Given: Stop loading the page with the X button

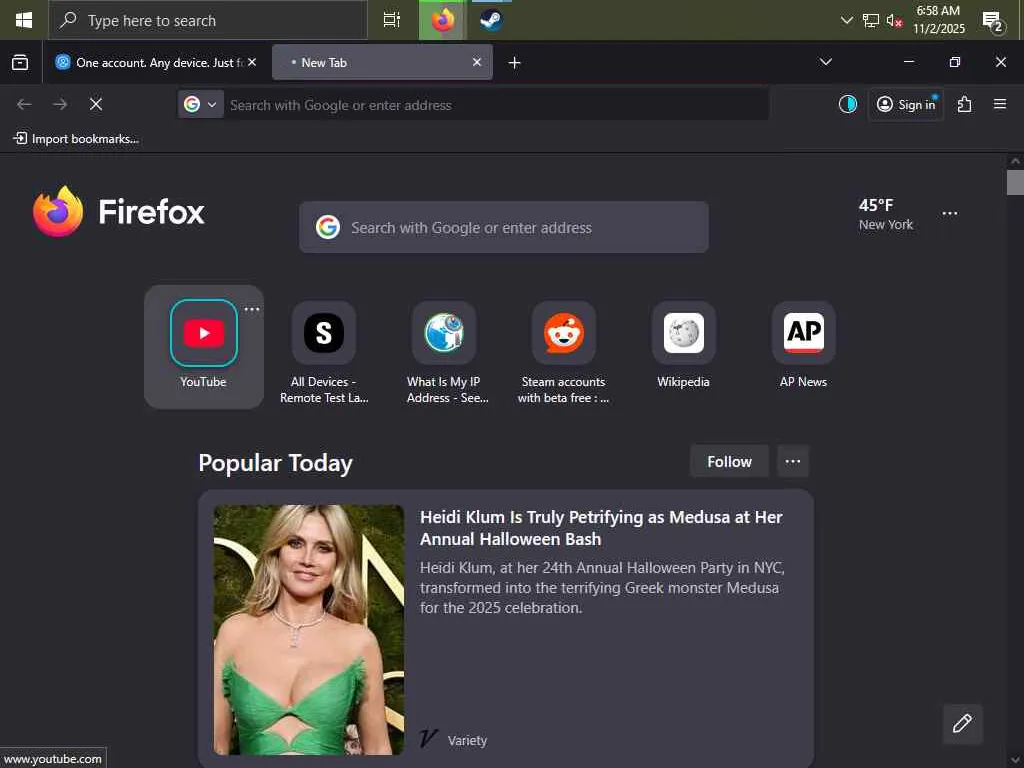Looking at the screenshot, I should click(96, 104).
